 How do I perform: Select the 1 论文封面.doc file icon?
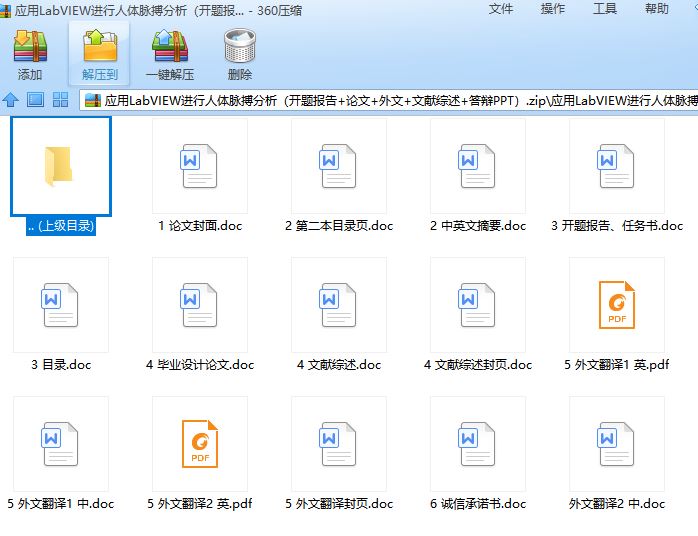point(199,166)
